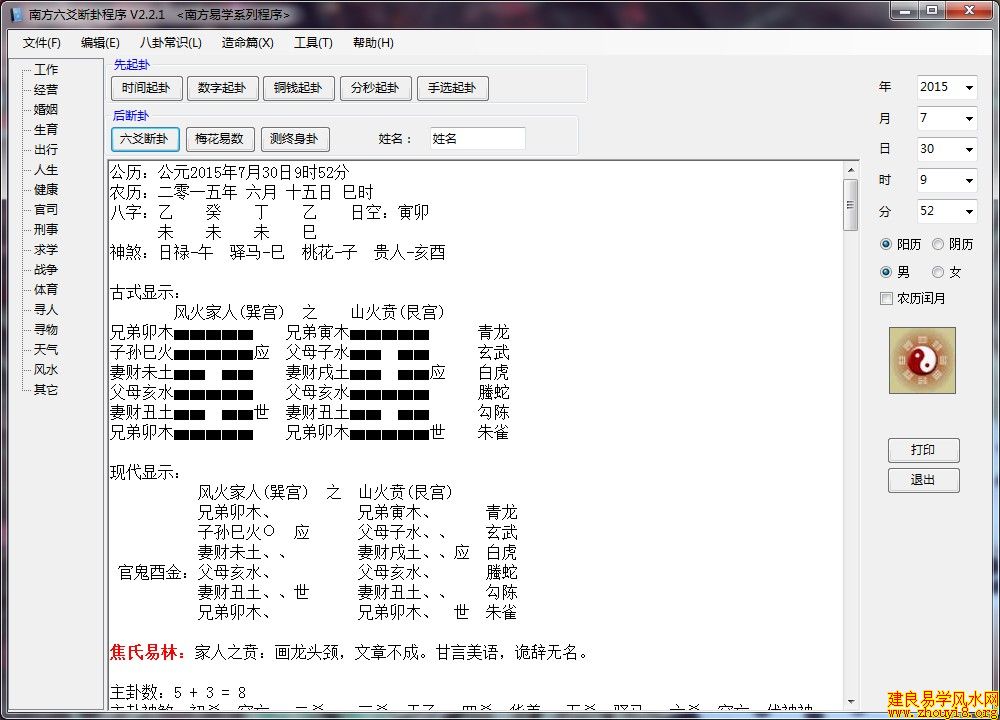Click the 官鬼酉金 text in results
1000x720 pixels.
pyautogui.click(x=153, y=572)
